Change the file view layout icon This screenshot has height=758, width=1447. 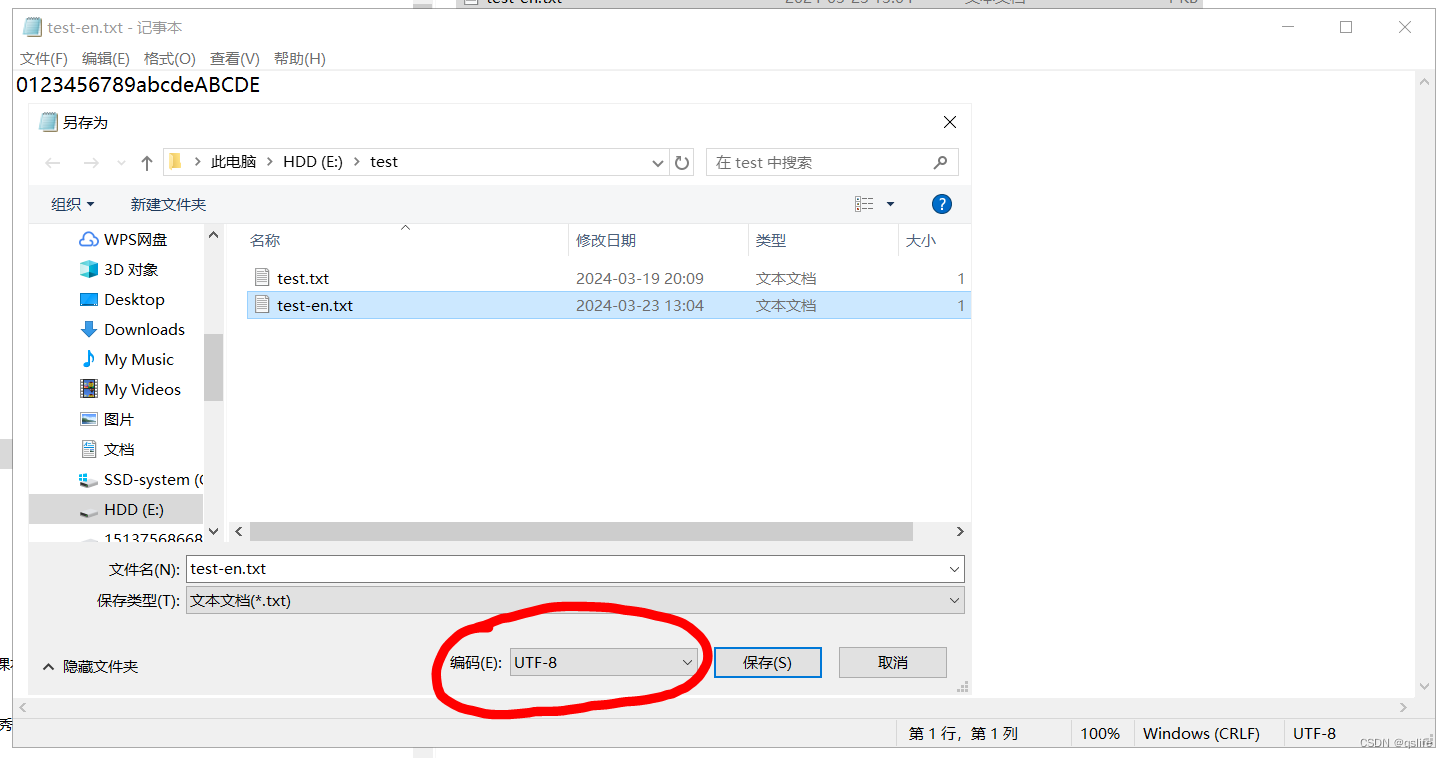coord(864,204)
